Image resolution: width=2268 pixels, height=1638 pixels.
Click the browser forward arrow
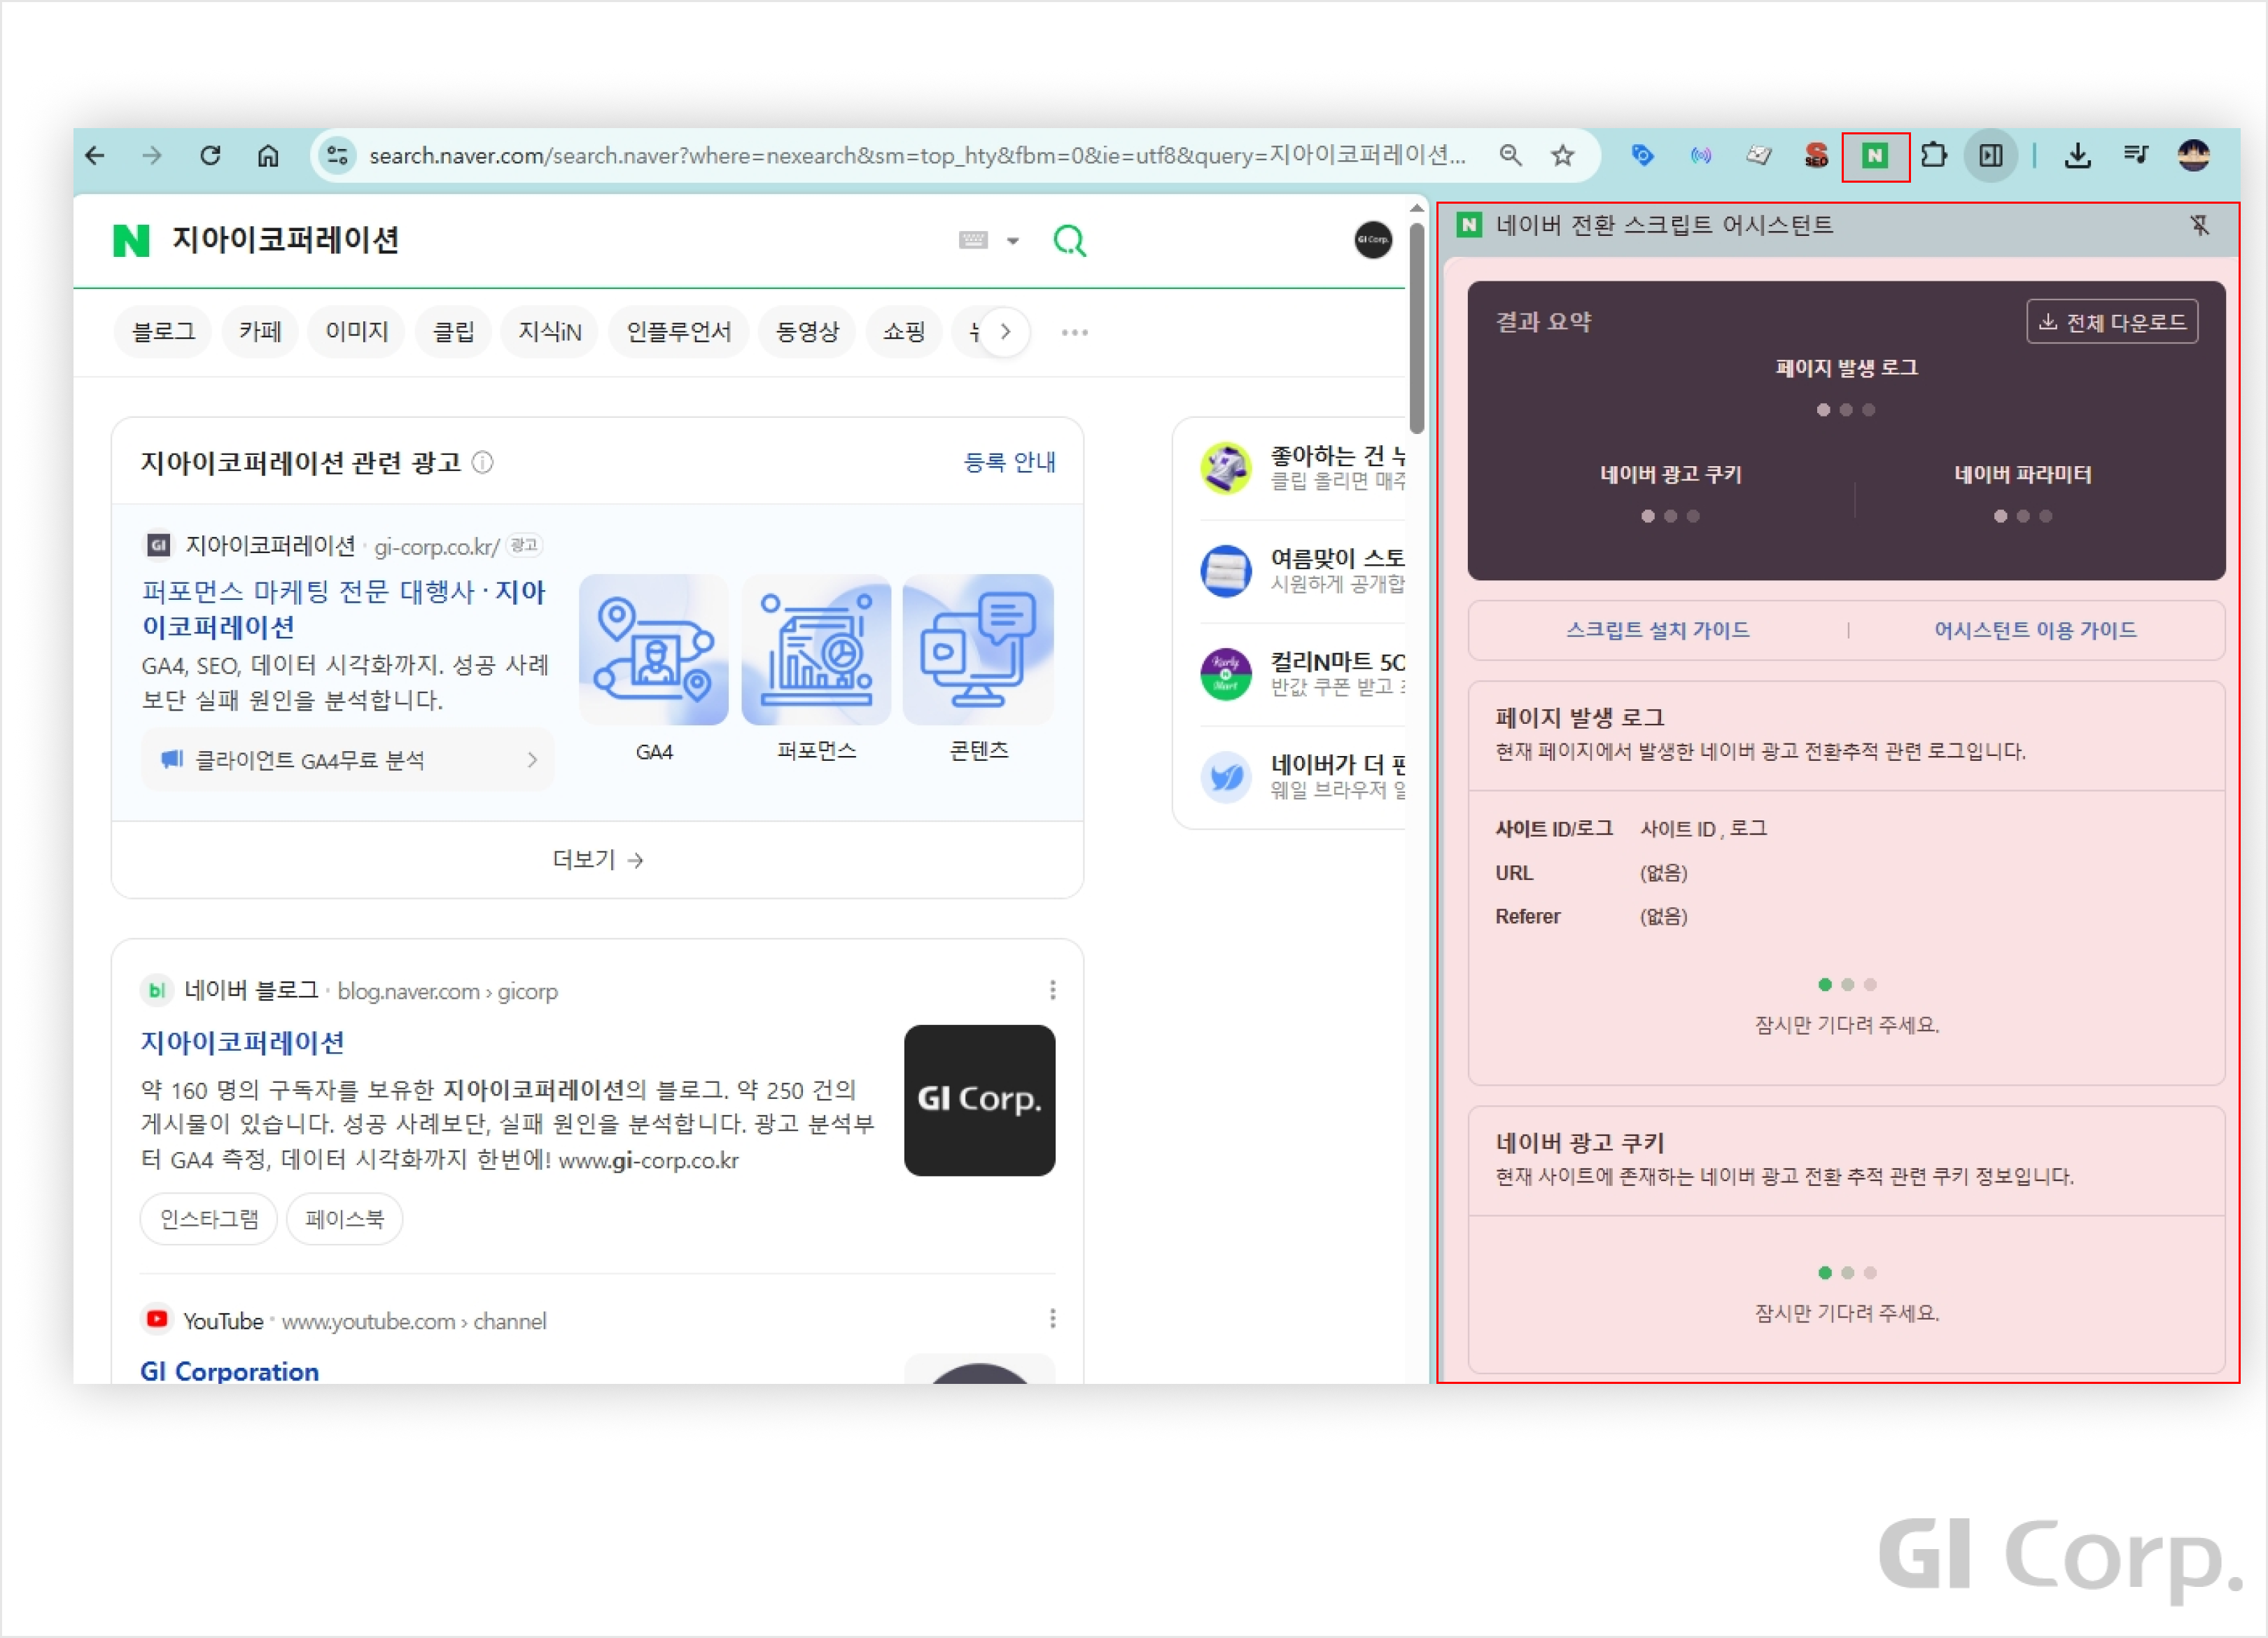coord(152,156)
